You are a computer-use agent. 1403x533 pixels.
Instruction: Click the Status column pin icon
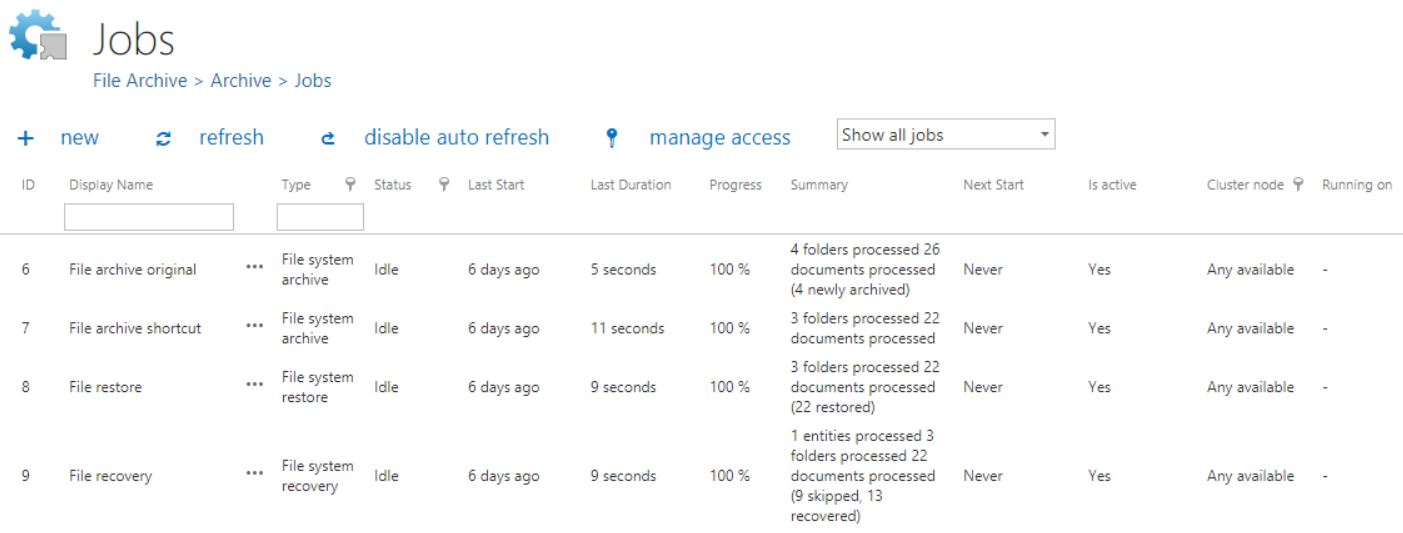pos(444,184)
